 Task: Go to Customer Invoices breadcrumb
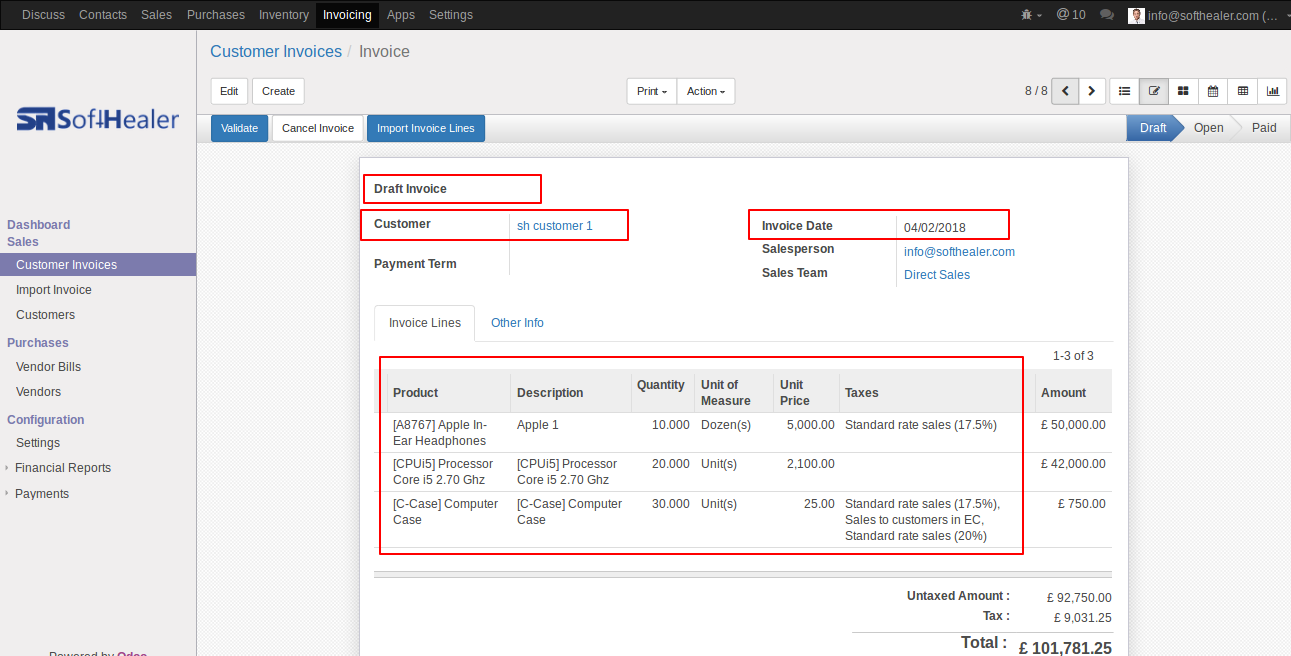click(x=276, y=51)
